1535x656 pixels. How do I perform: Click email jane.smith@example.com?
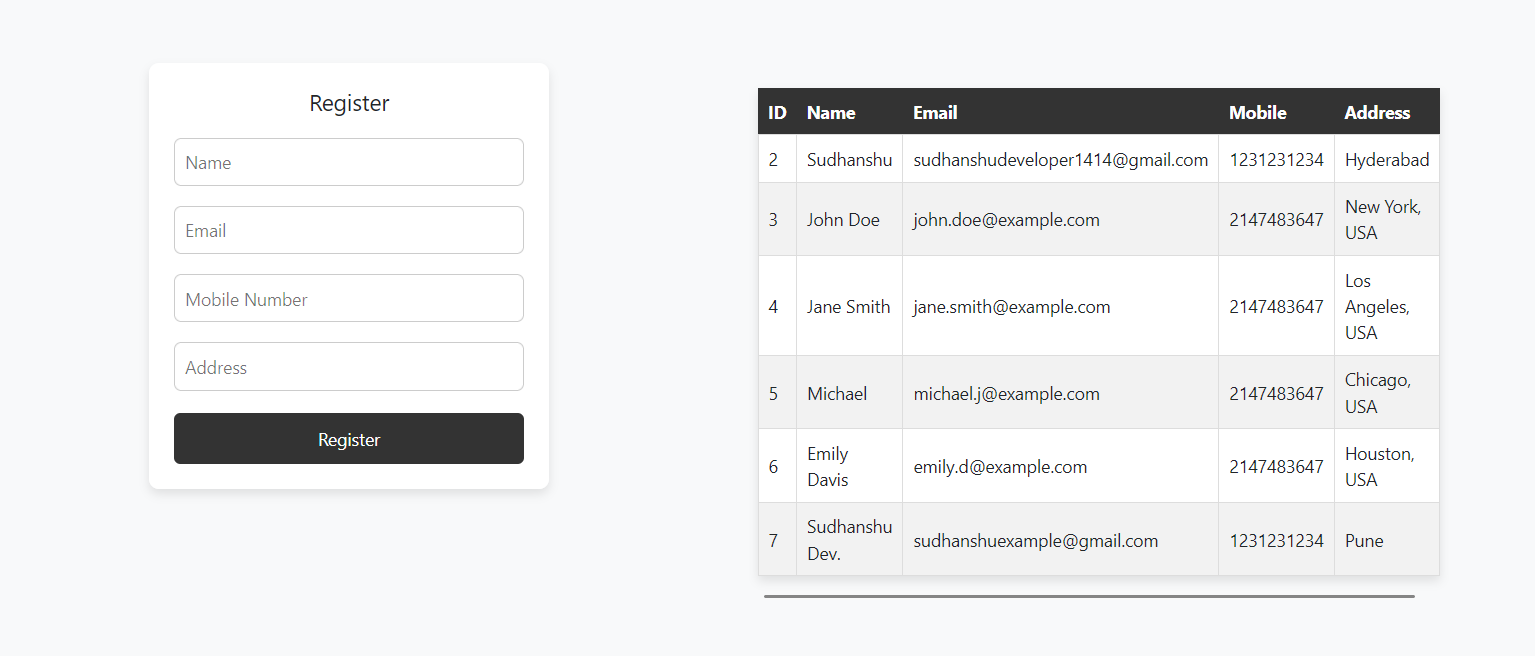(x=1060, y=306)
